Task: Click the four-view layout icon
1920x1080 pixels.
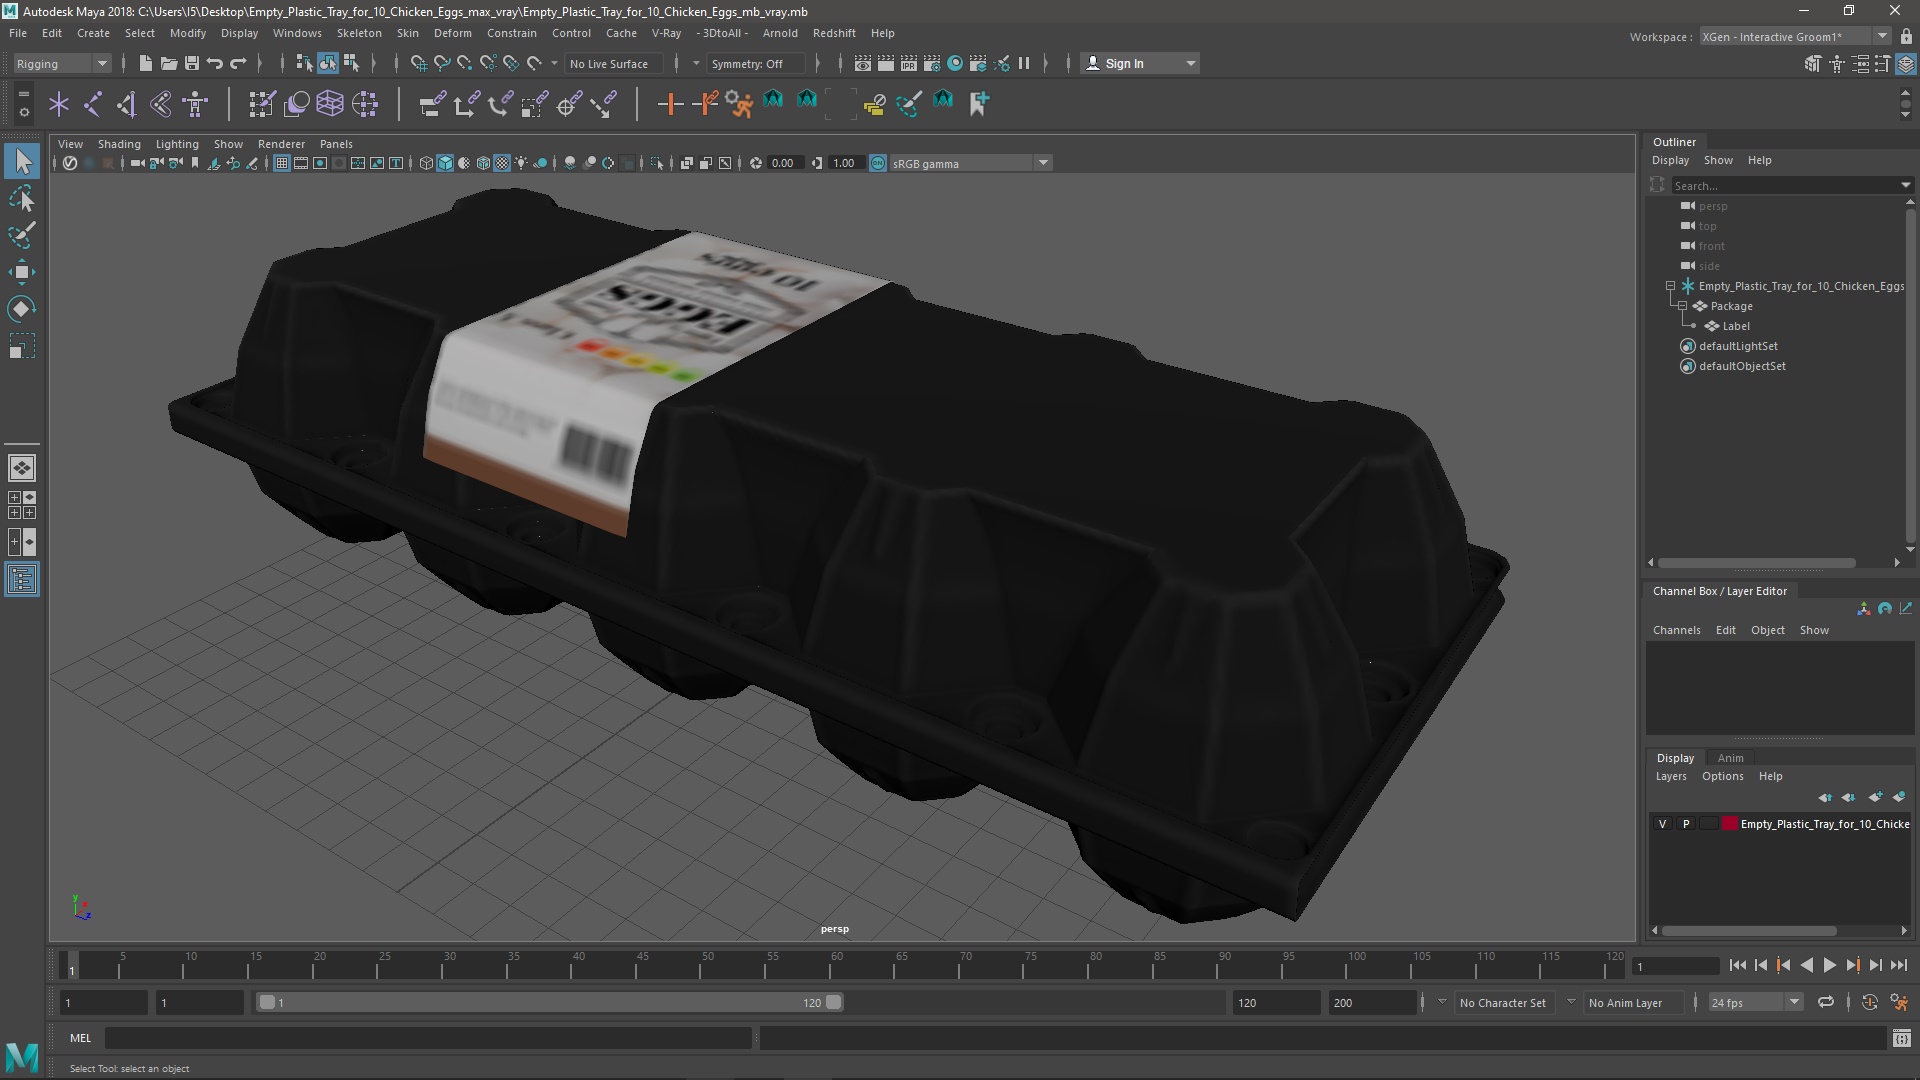Action: [22, 505]
